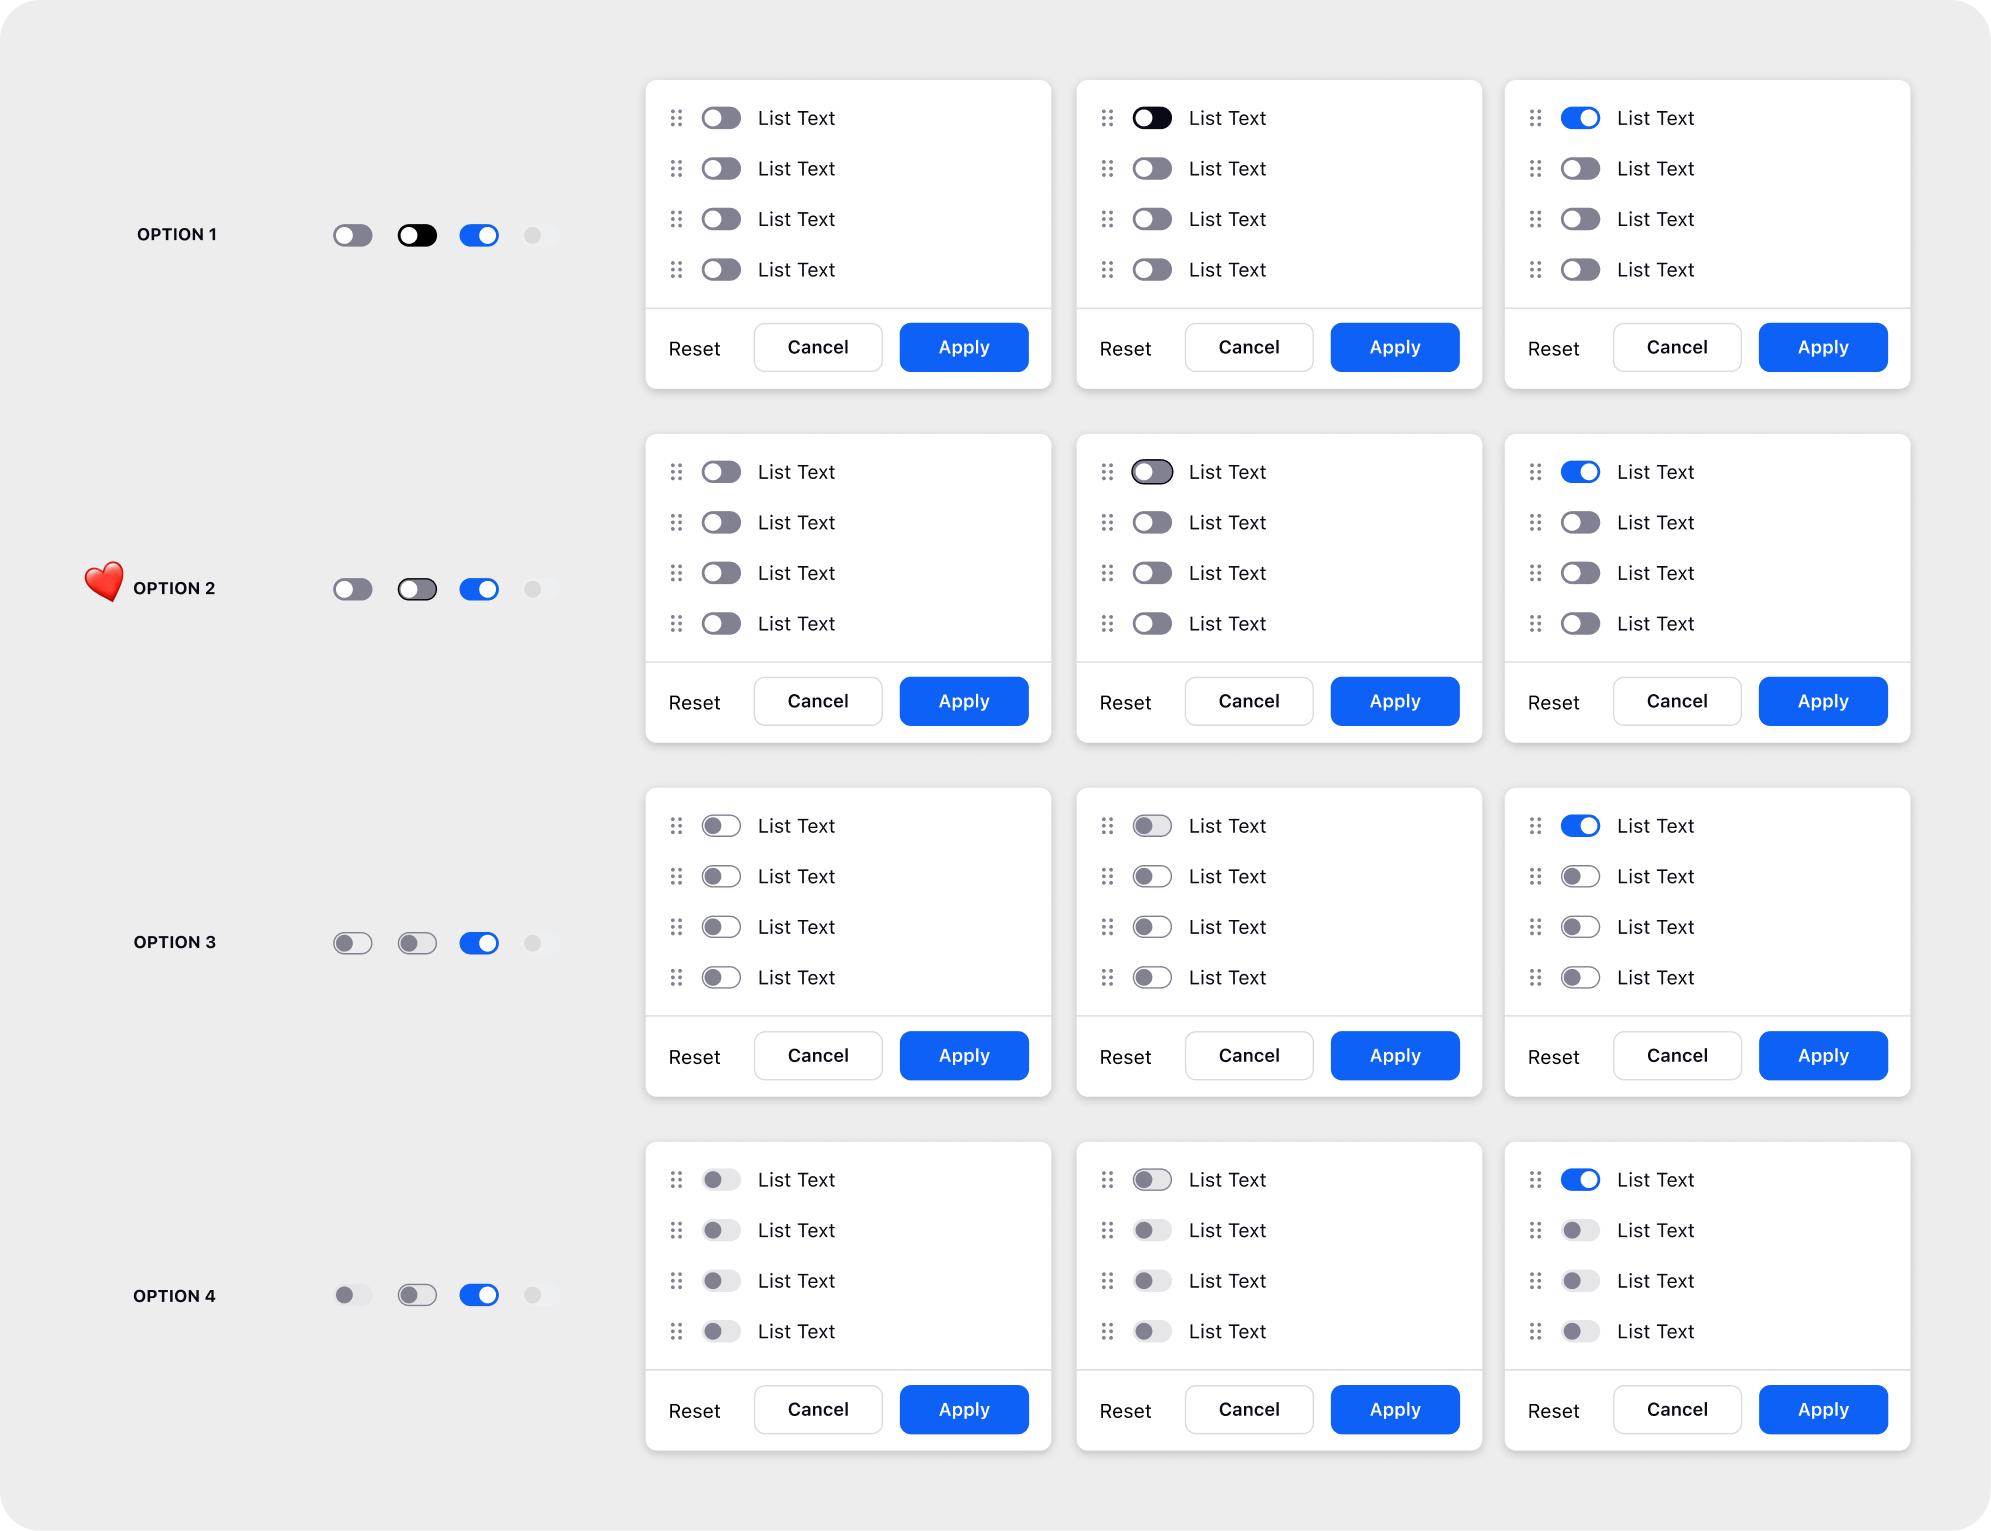Screen dimensions: 1991x1531
Task: Click the OPTION 3 label
Action: click(175, 942)
